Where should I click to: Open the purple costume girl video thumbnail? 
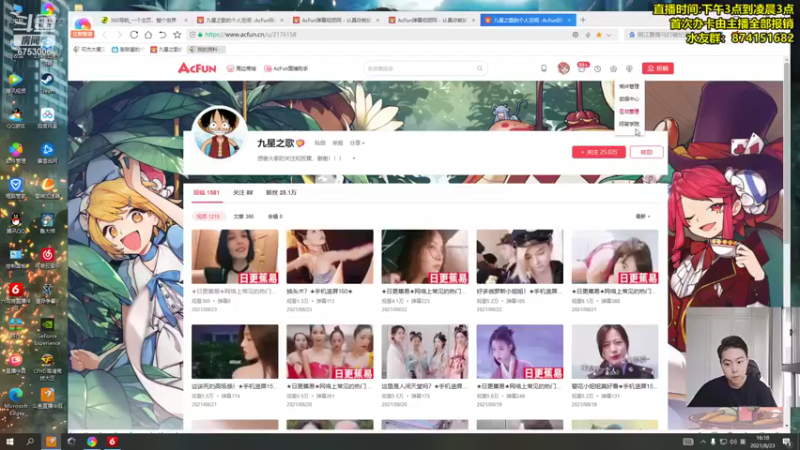520,352
